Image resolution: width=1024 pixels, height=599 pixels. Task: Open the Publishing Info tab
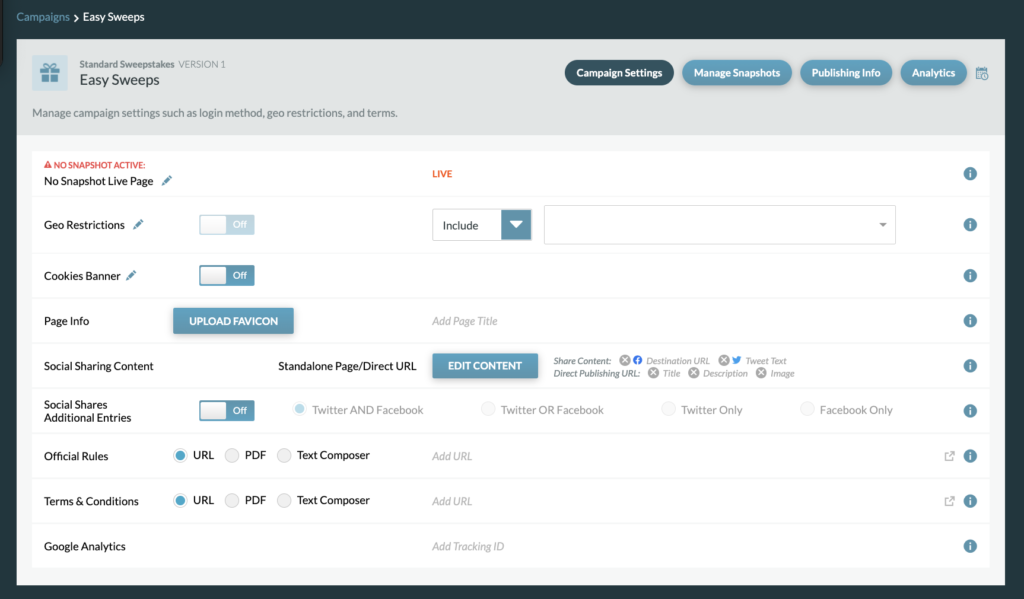pos(845,73)
